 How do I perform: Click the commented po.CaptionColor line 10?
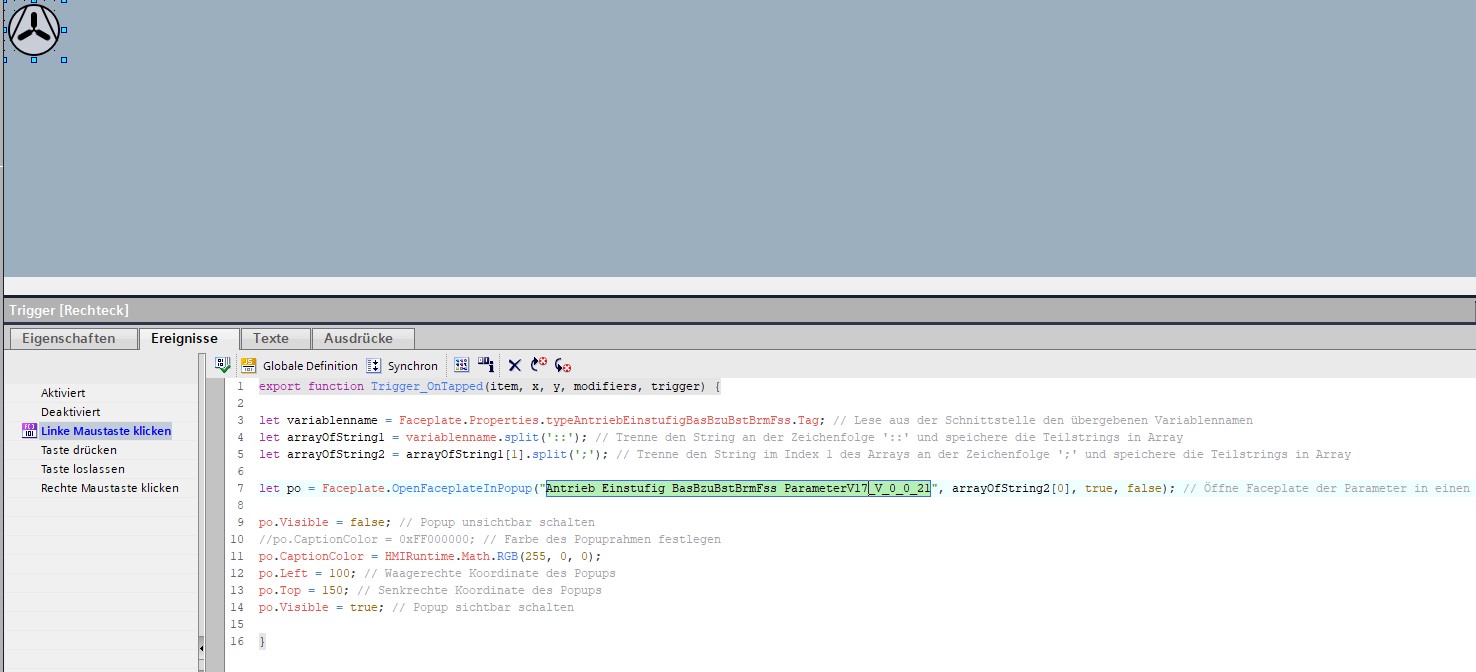pyautogui.click(x=490, y=539)
